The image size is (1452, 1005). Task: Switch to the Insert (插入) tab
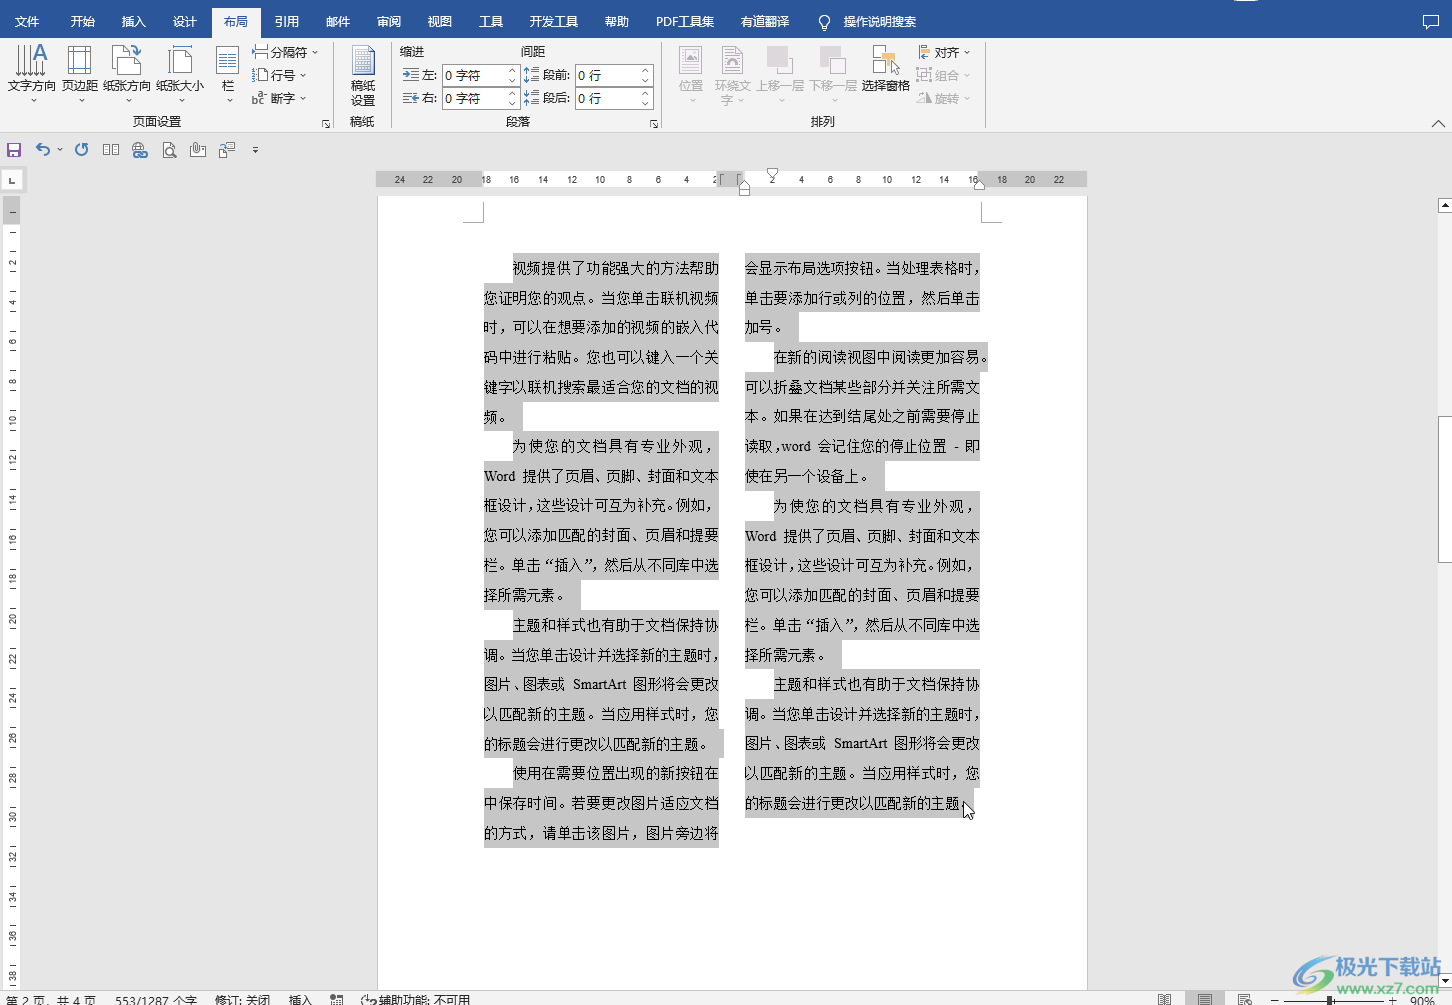point(133,21)
